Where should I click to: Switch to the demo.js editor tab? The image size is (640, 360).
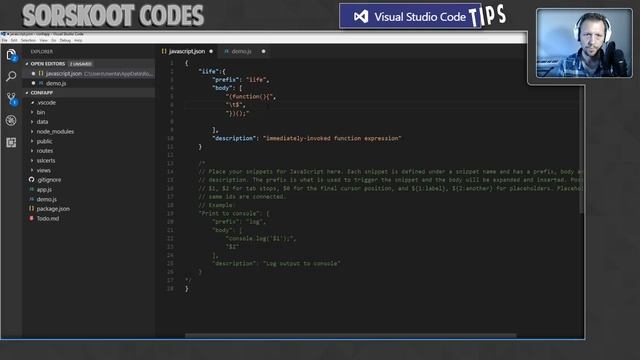tap(244, 51)
